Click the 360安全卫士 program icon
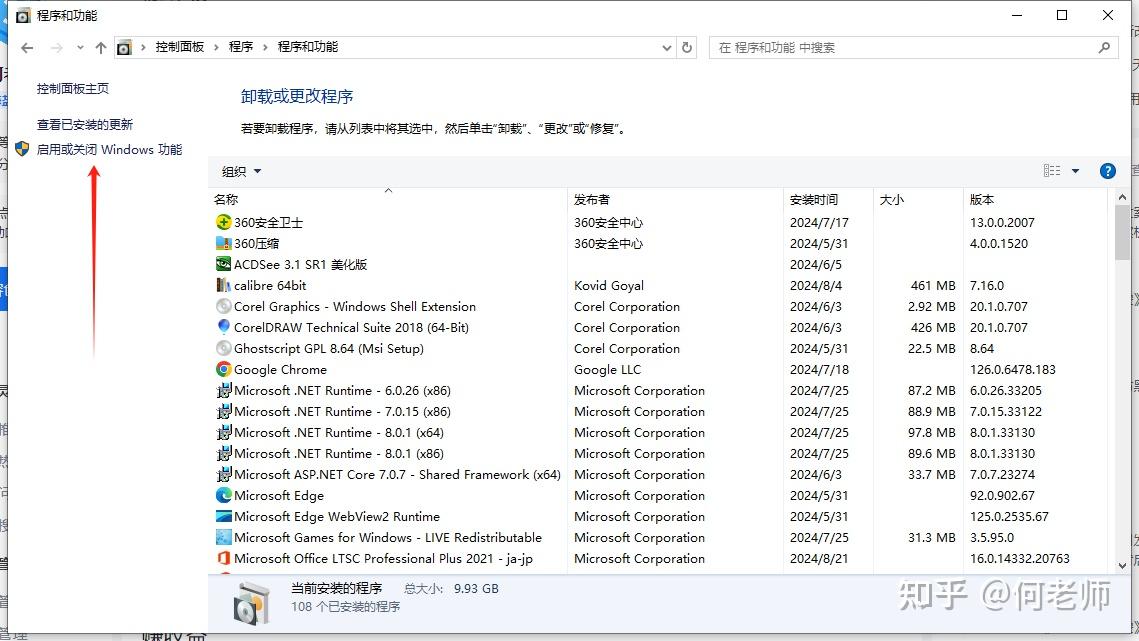Screen dimensions: 1139x641 224,222
